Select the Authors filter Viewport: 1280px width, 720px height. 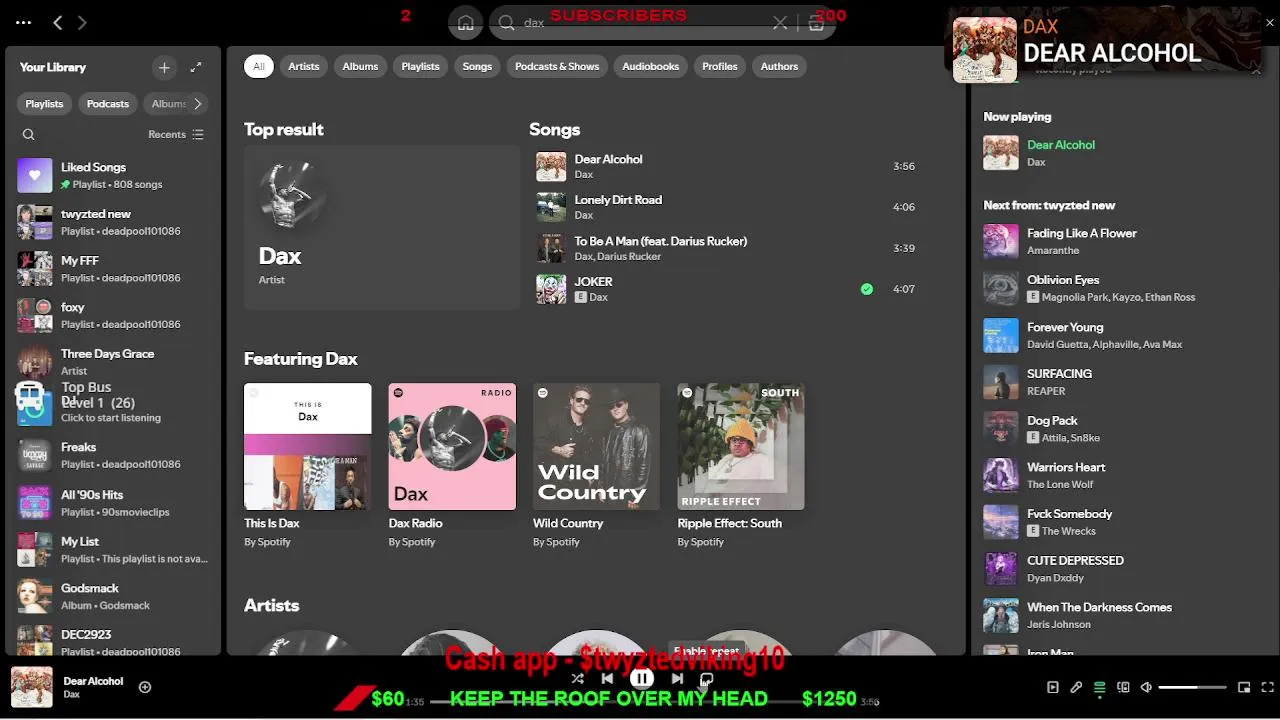tap(779, 66)
